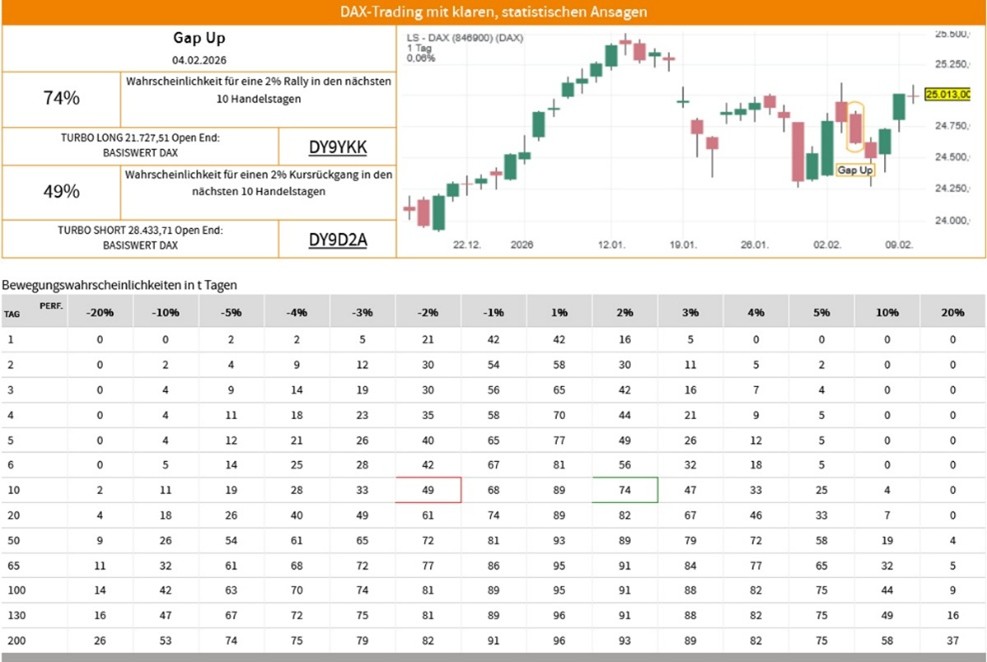Click the 10% column header
The width and height of the screenshot is (987, 662).
(x=887, y=312)
